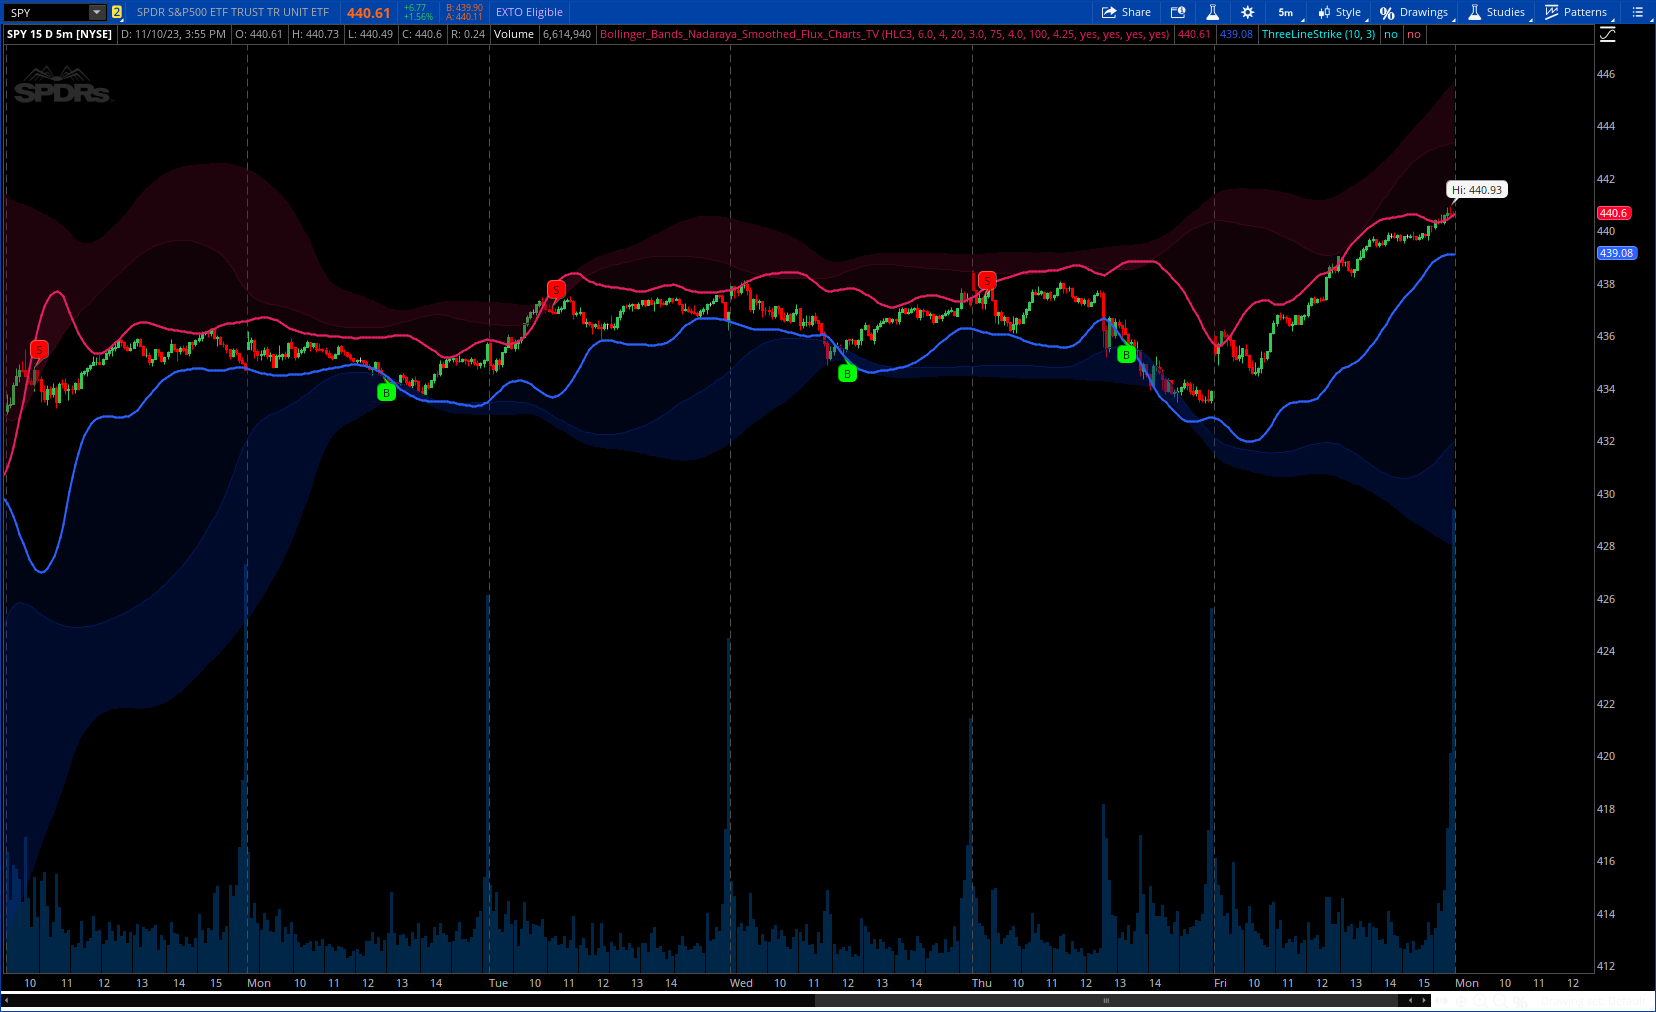Click the SPDR S&P500 ETF TRUST description text
Viewport: 1656px width, 1012px height.
233,12
